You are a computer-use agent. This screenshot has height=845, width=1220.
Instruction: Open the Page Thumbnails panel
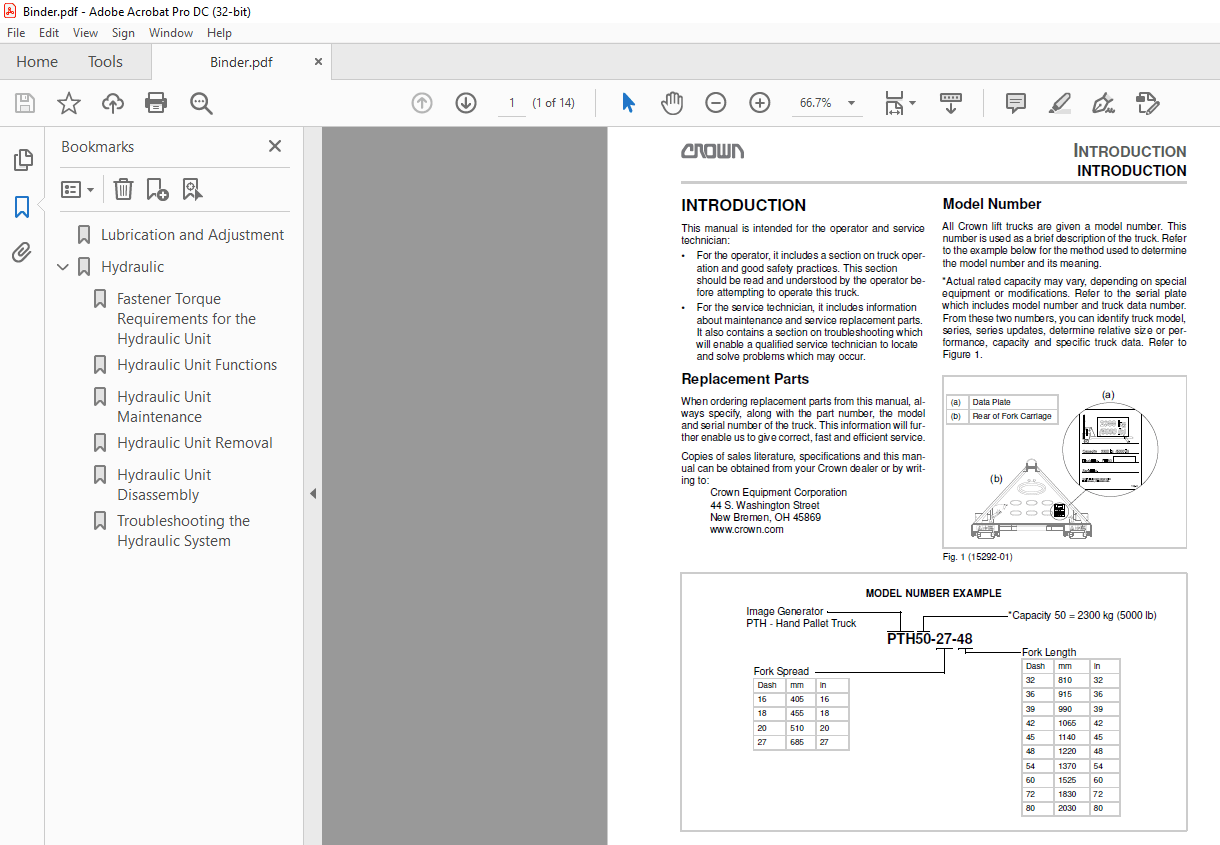[x=23, y=159]
